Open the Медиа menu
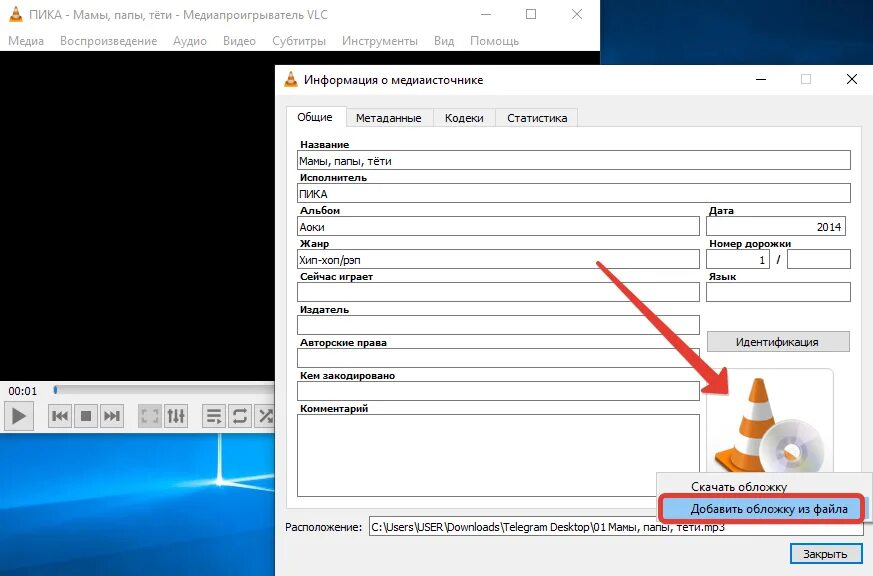 click(x=26, y=41)
